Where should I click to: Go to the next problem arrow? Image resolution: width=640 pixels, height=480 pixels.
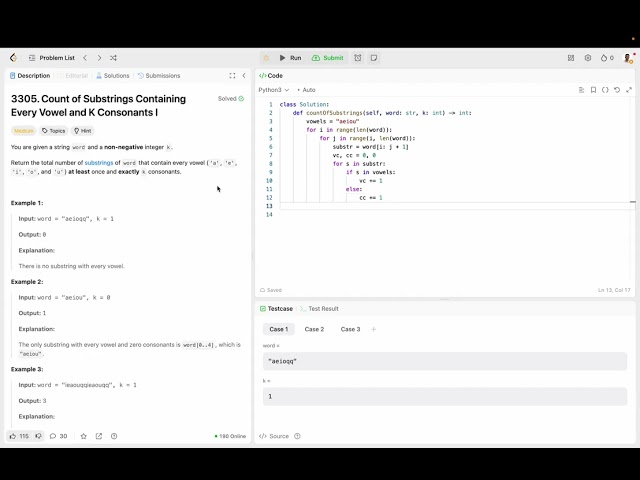[98, 58]
